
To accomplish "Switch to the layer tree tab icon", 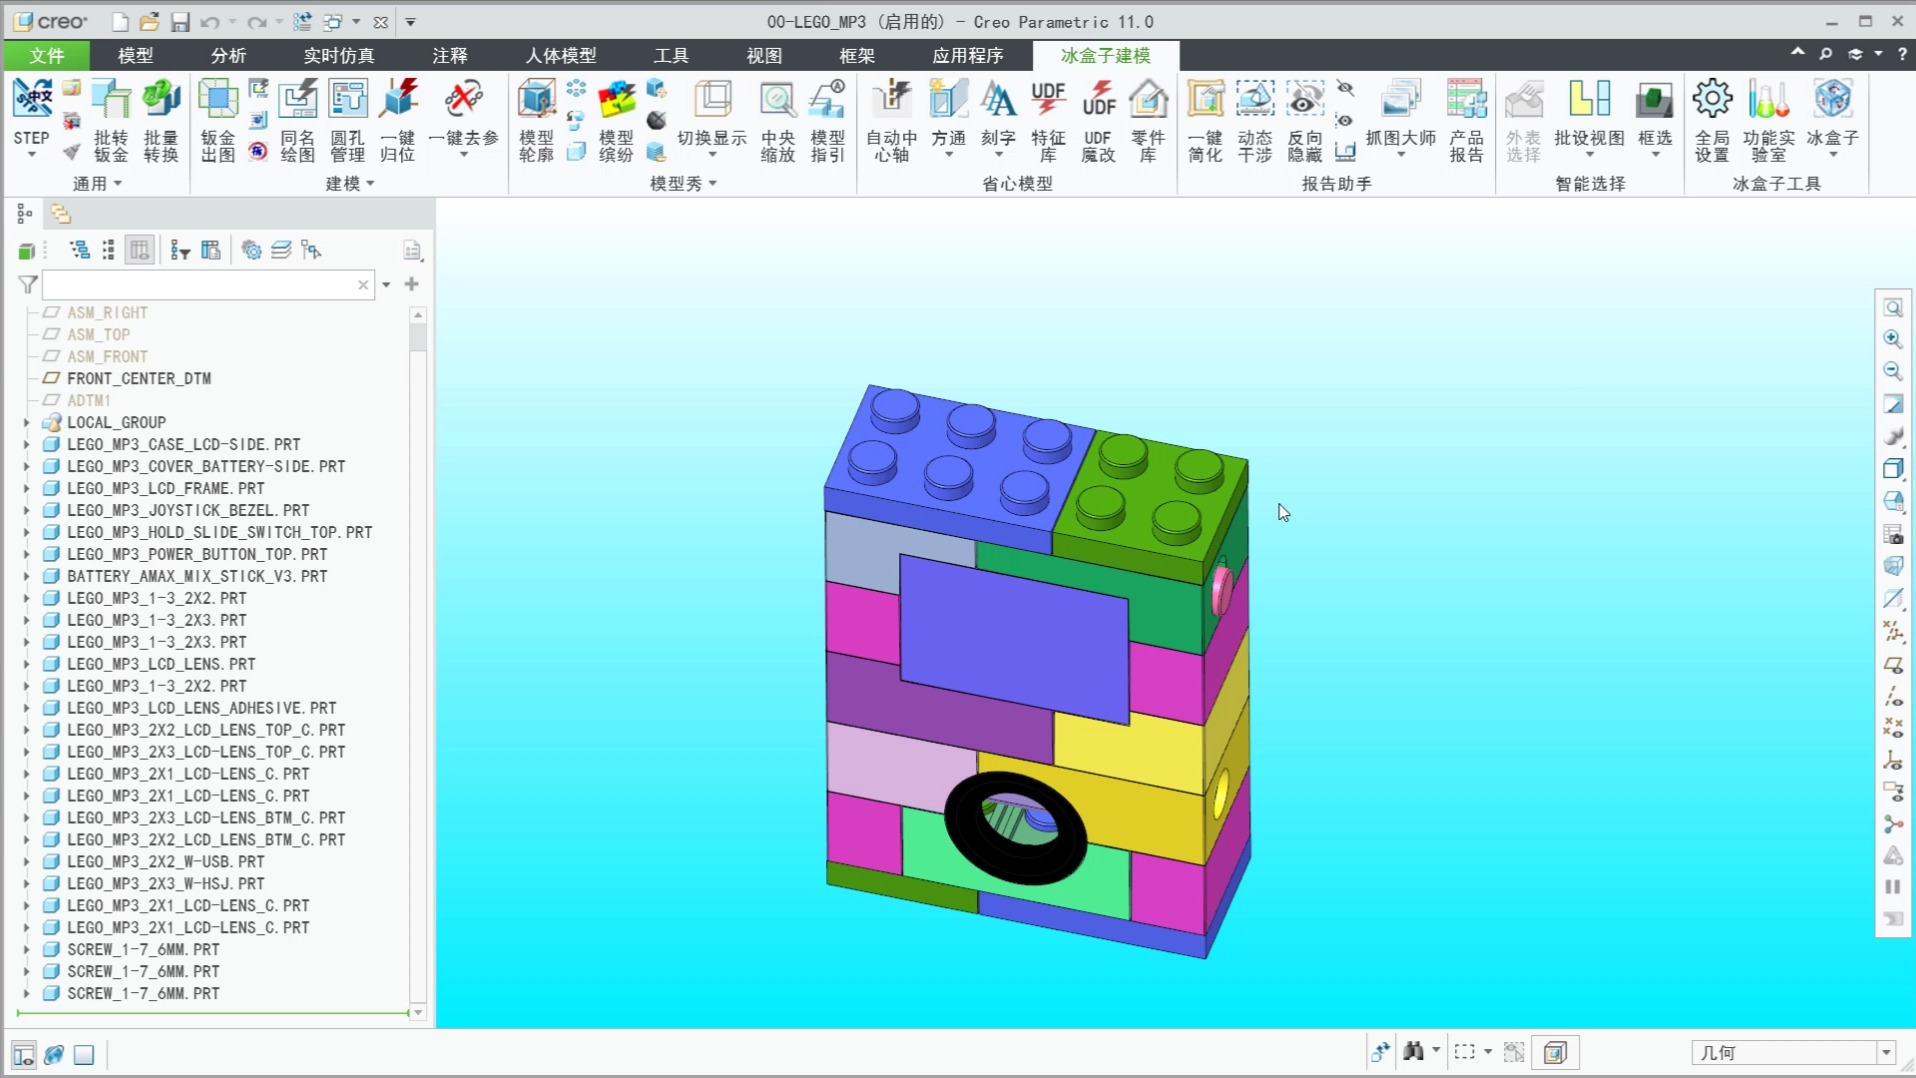I will click(x=60, y=213).
